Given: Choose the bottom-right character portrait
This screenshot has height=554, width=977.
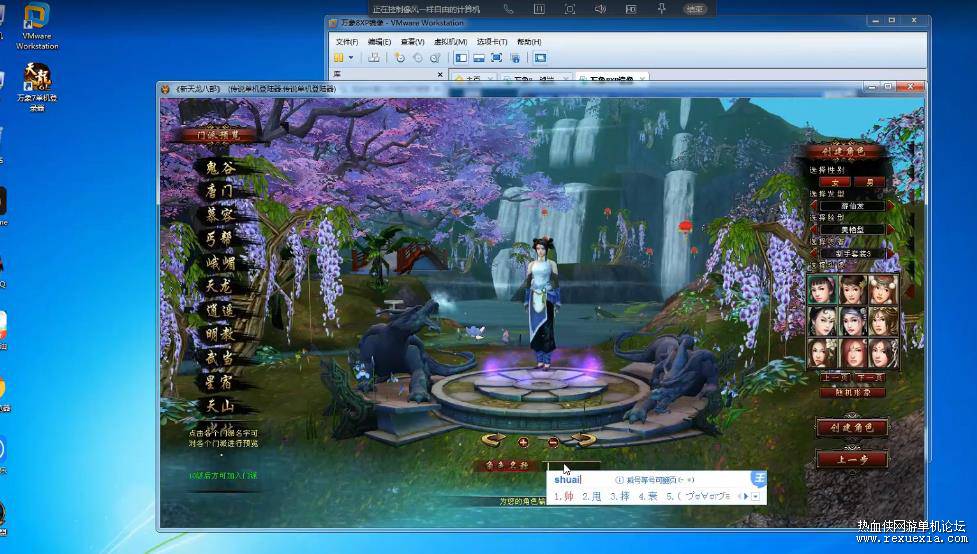Looking at the screenshot, I should 883,353.
